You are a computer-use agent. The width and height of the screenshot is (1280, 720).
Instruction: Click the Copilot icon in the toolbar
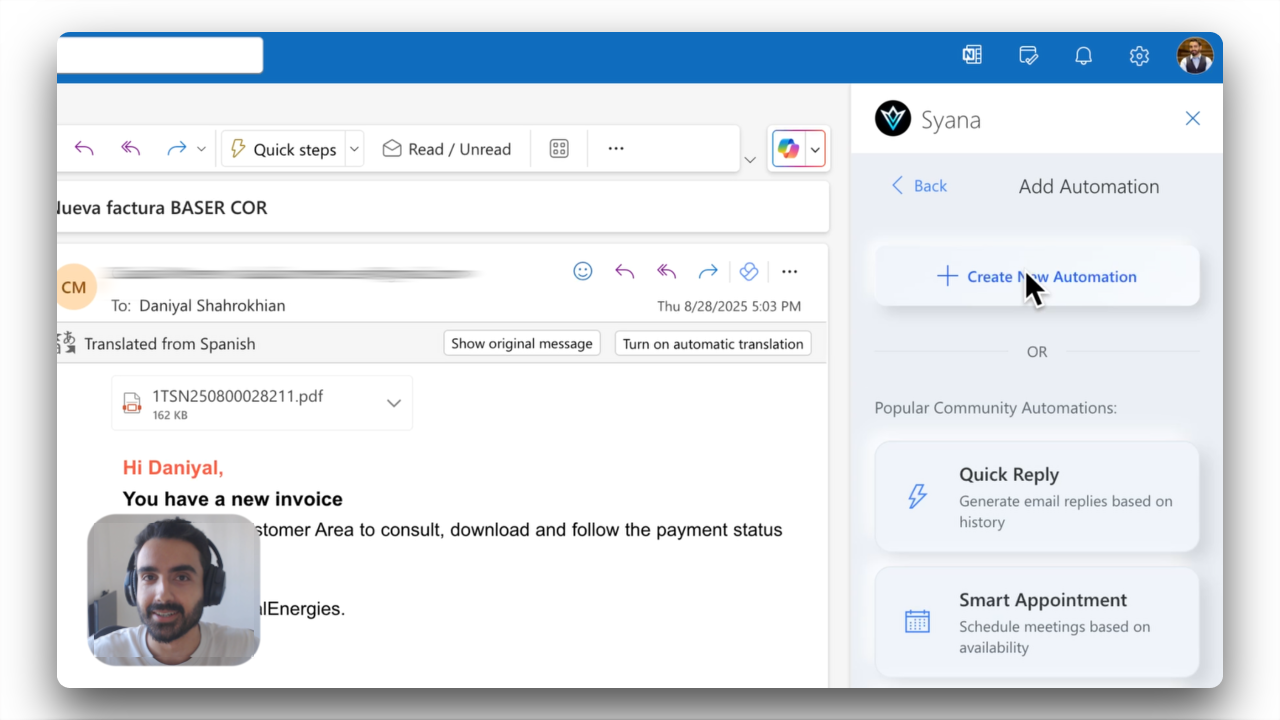pos(788,149)
